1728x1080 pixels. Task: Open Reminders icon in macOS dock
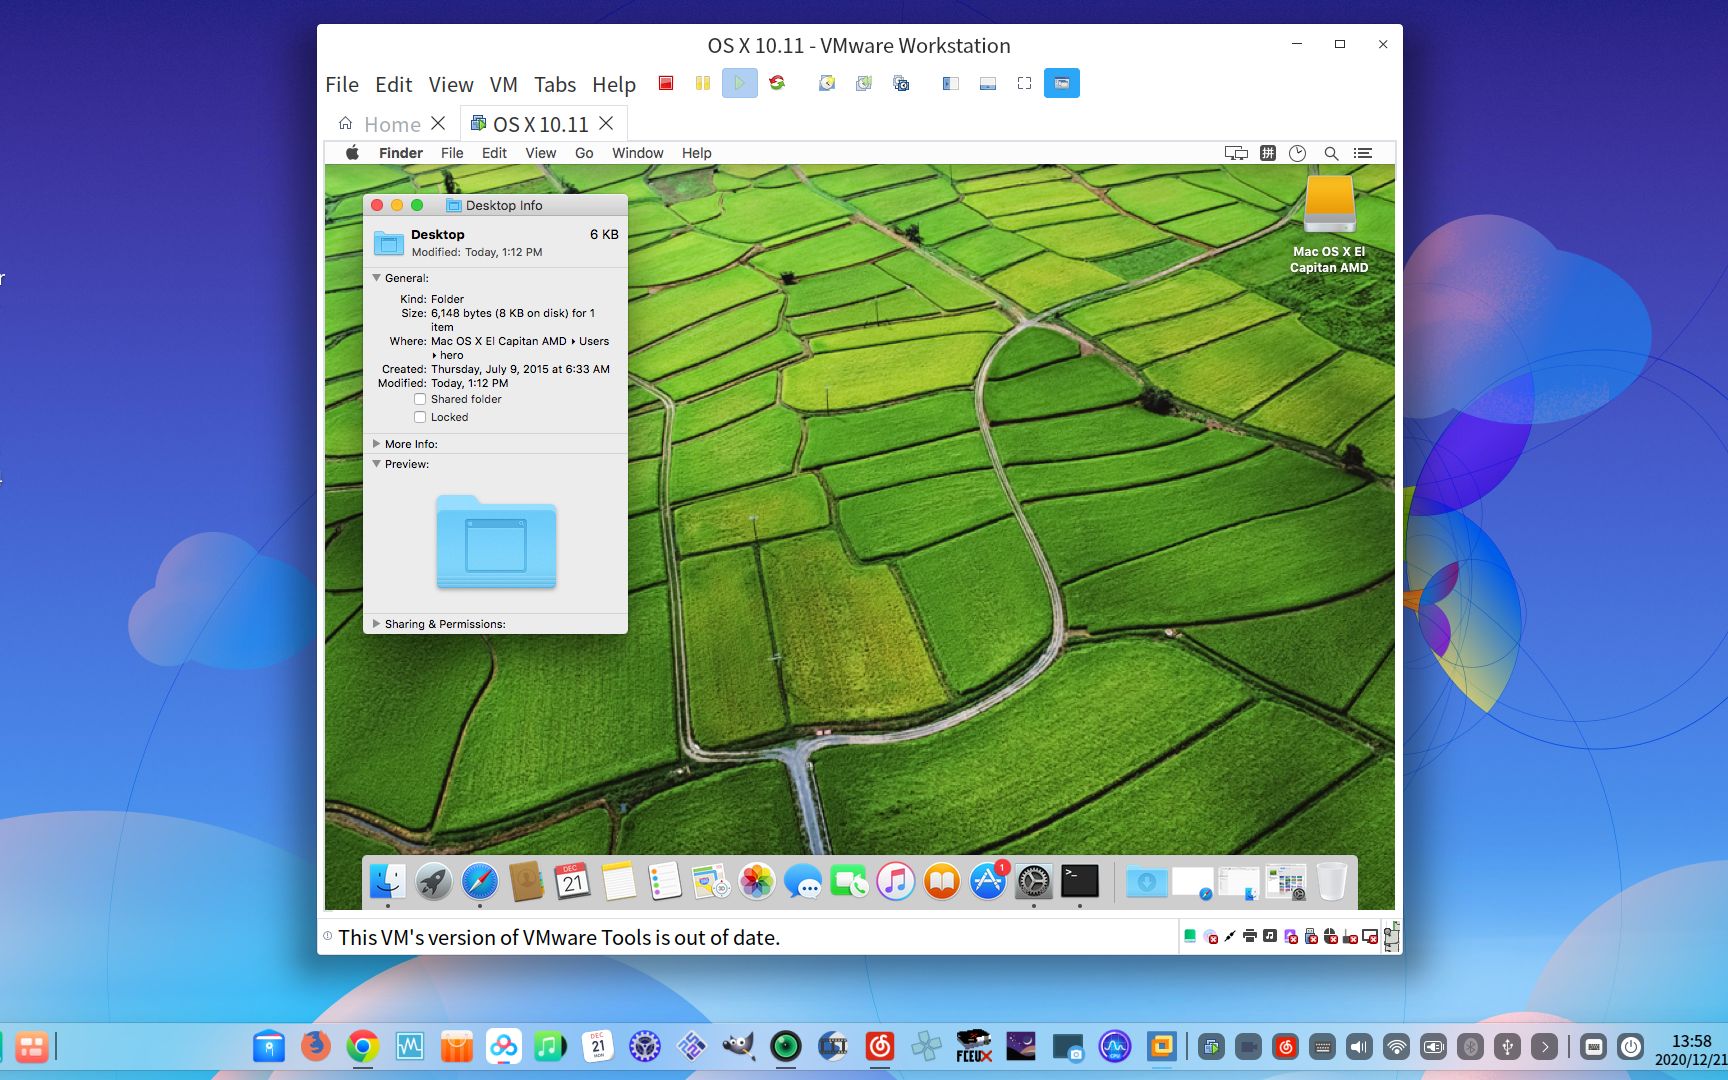(x=664, y=881)
